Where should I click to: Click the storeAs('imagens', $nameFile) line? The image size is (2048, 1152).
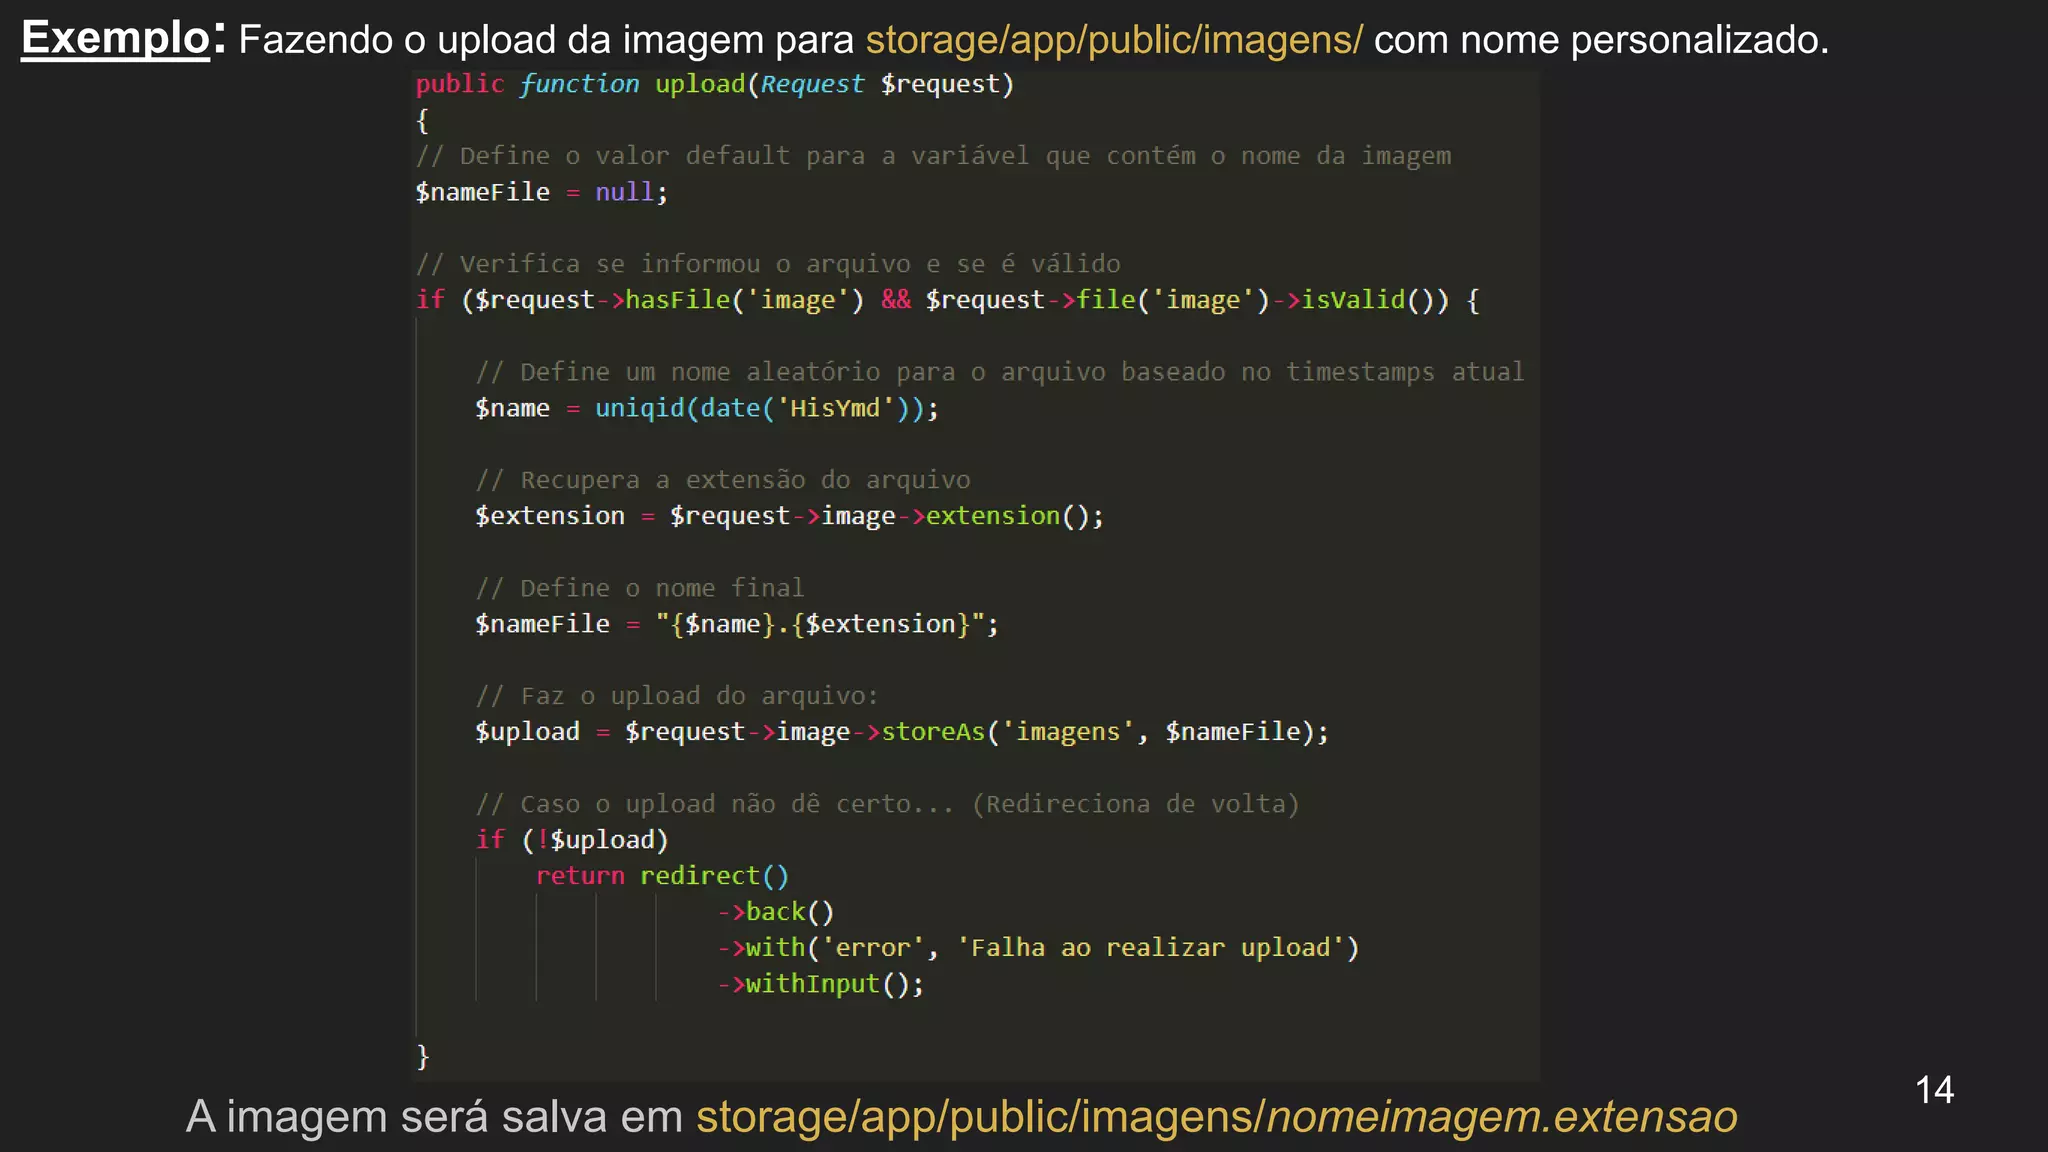(902, 732)
